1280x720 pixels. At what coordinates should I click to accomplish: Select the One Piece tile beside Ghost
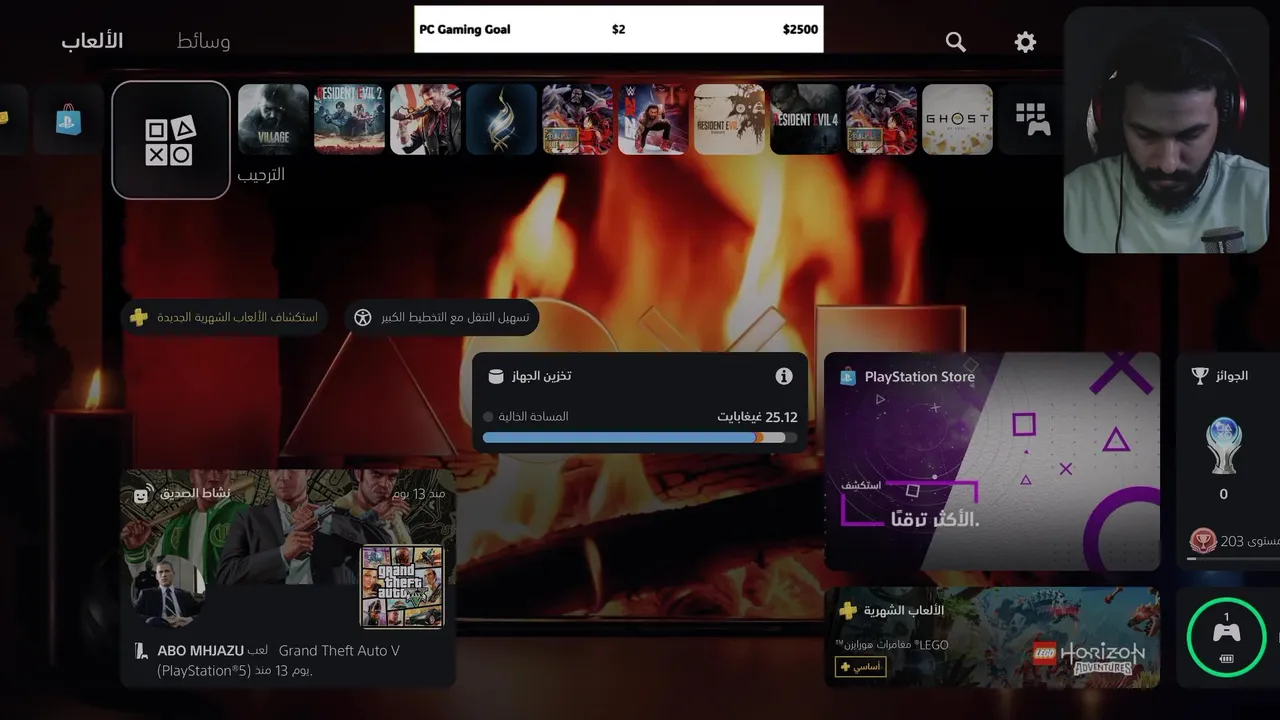tap(881, 119)
